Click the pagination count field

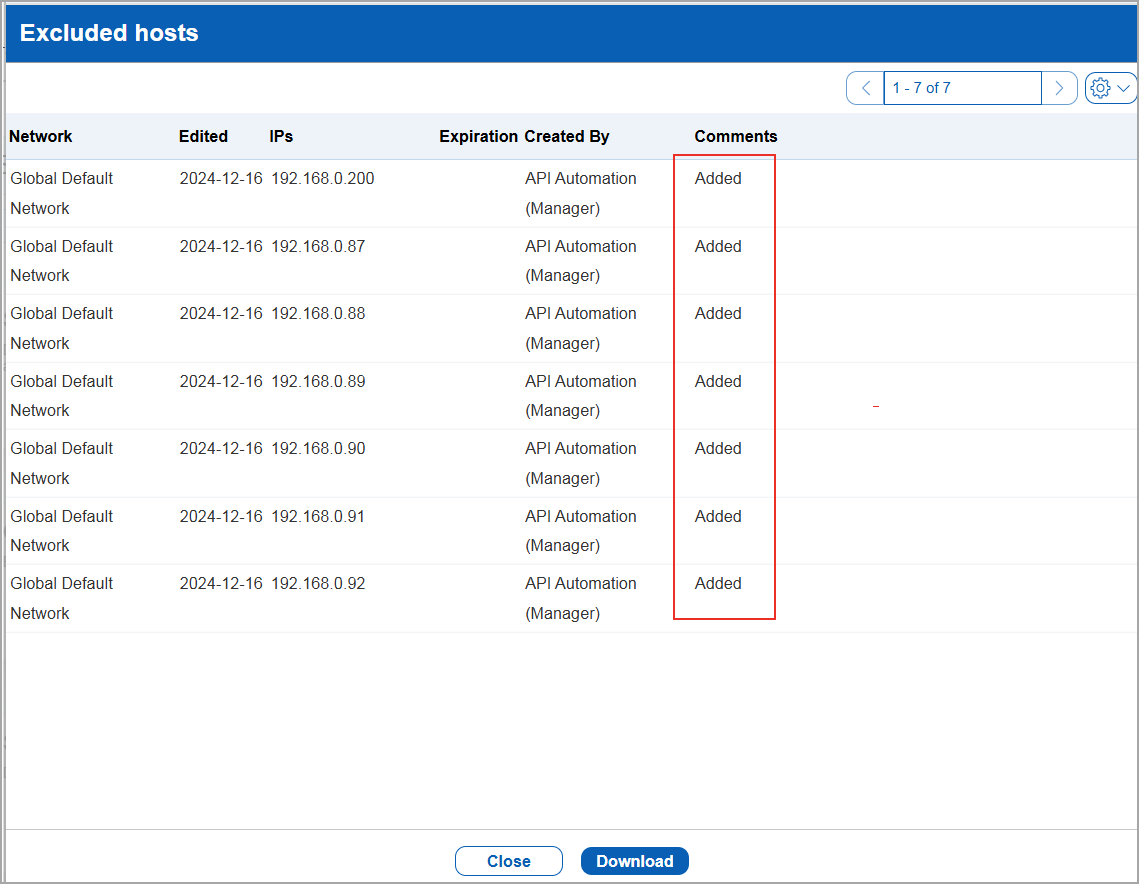[x=962, y=88]
